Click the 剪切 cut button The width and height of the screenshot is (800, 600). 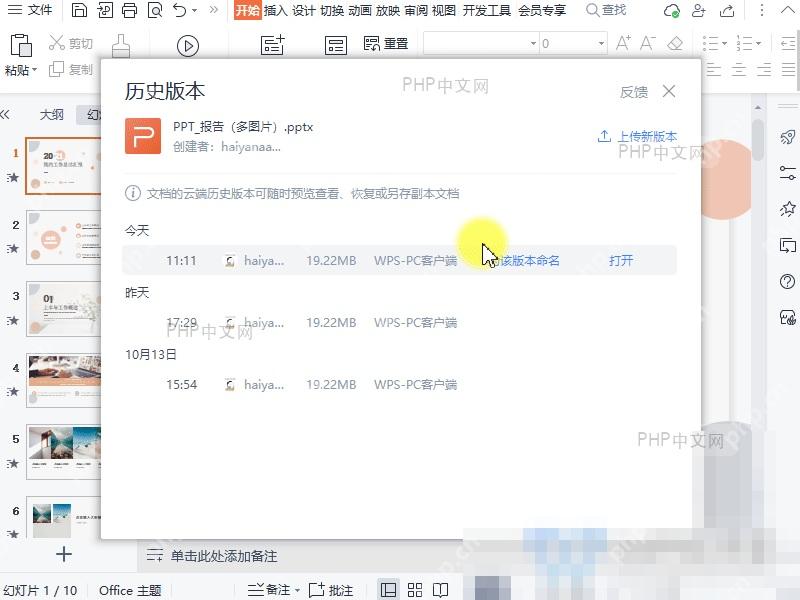click(x=71, y=43)
